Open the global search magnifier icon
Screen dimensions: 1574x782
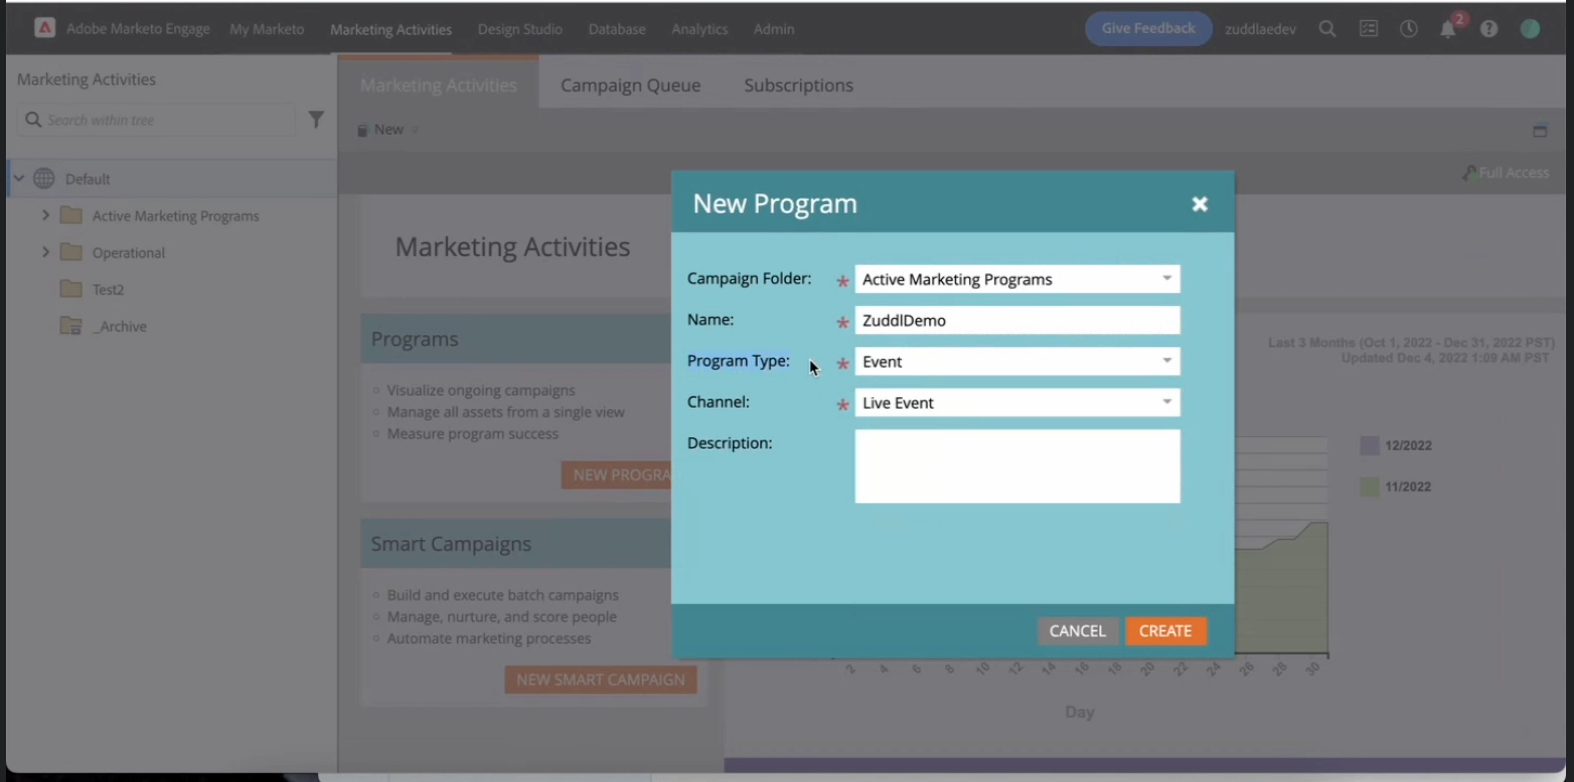coord(1327,29)
